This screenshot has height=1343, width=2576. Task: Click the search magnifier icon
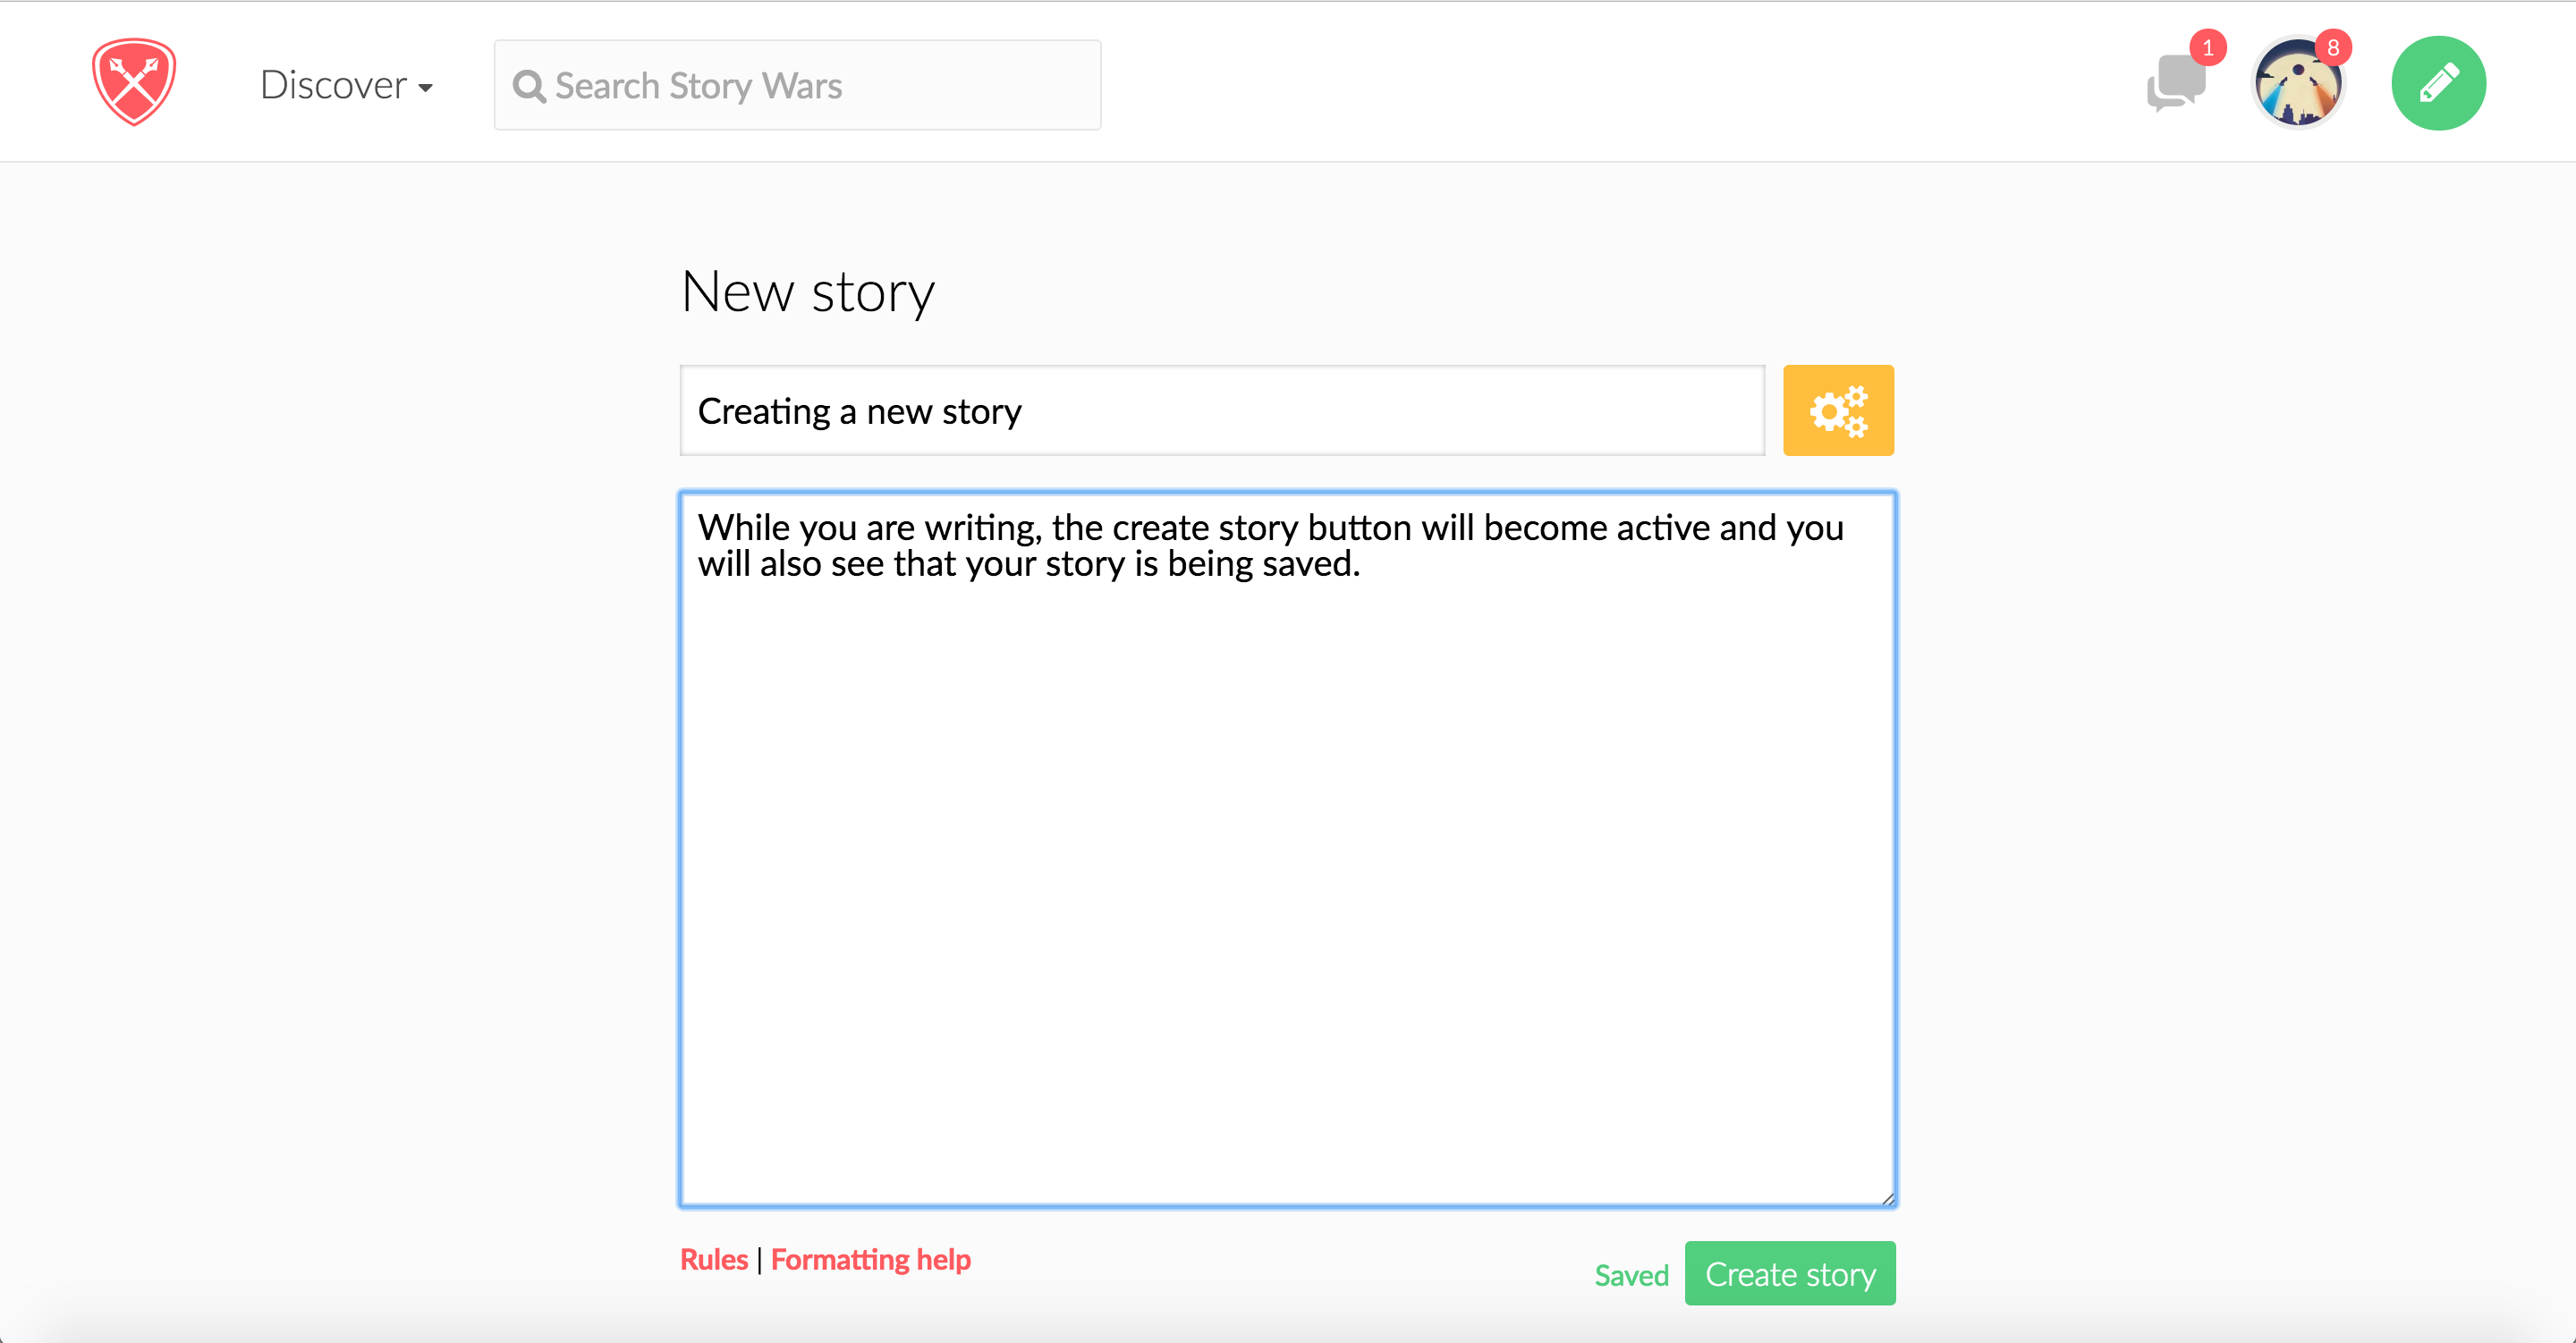point(529,87)
